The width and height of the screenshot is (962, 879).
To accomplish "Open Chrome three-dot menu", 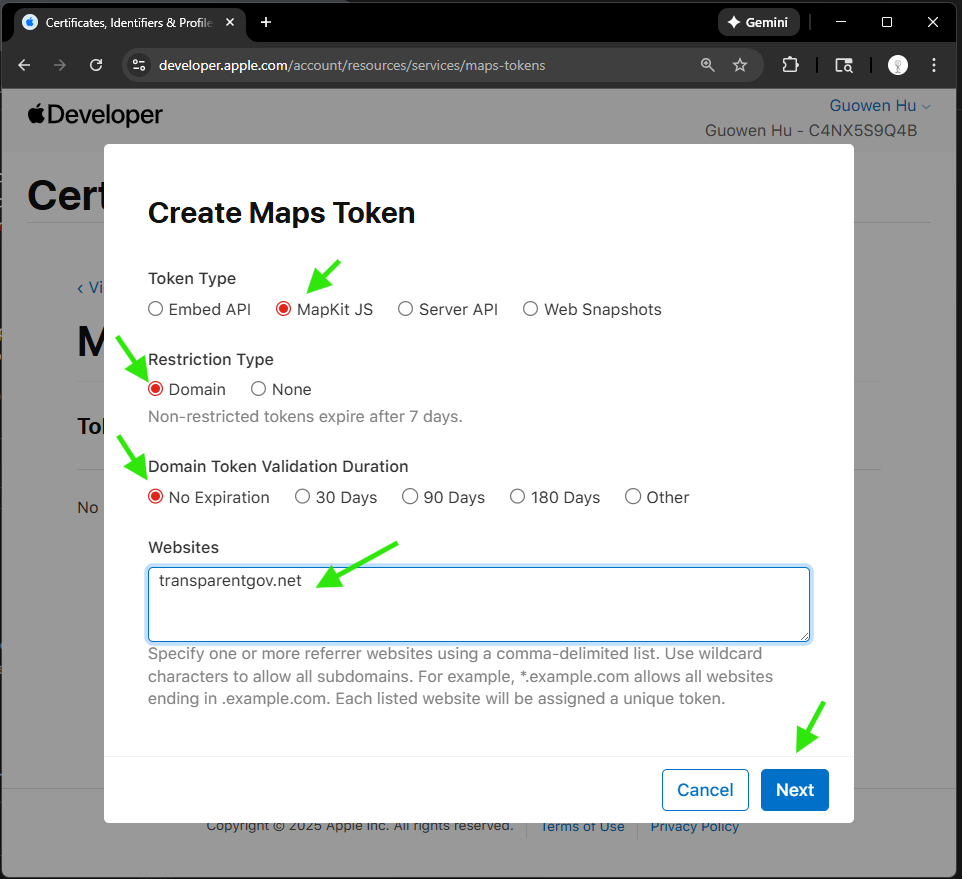I will pos(934,65).
